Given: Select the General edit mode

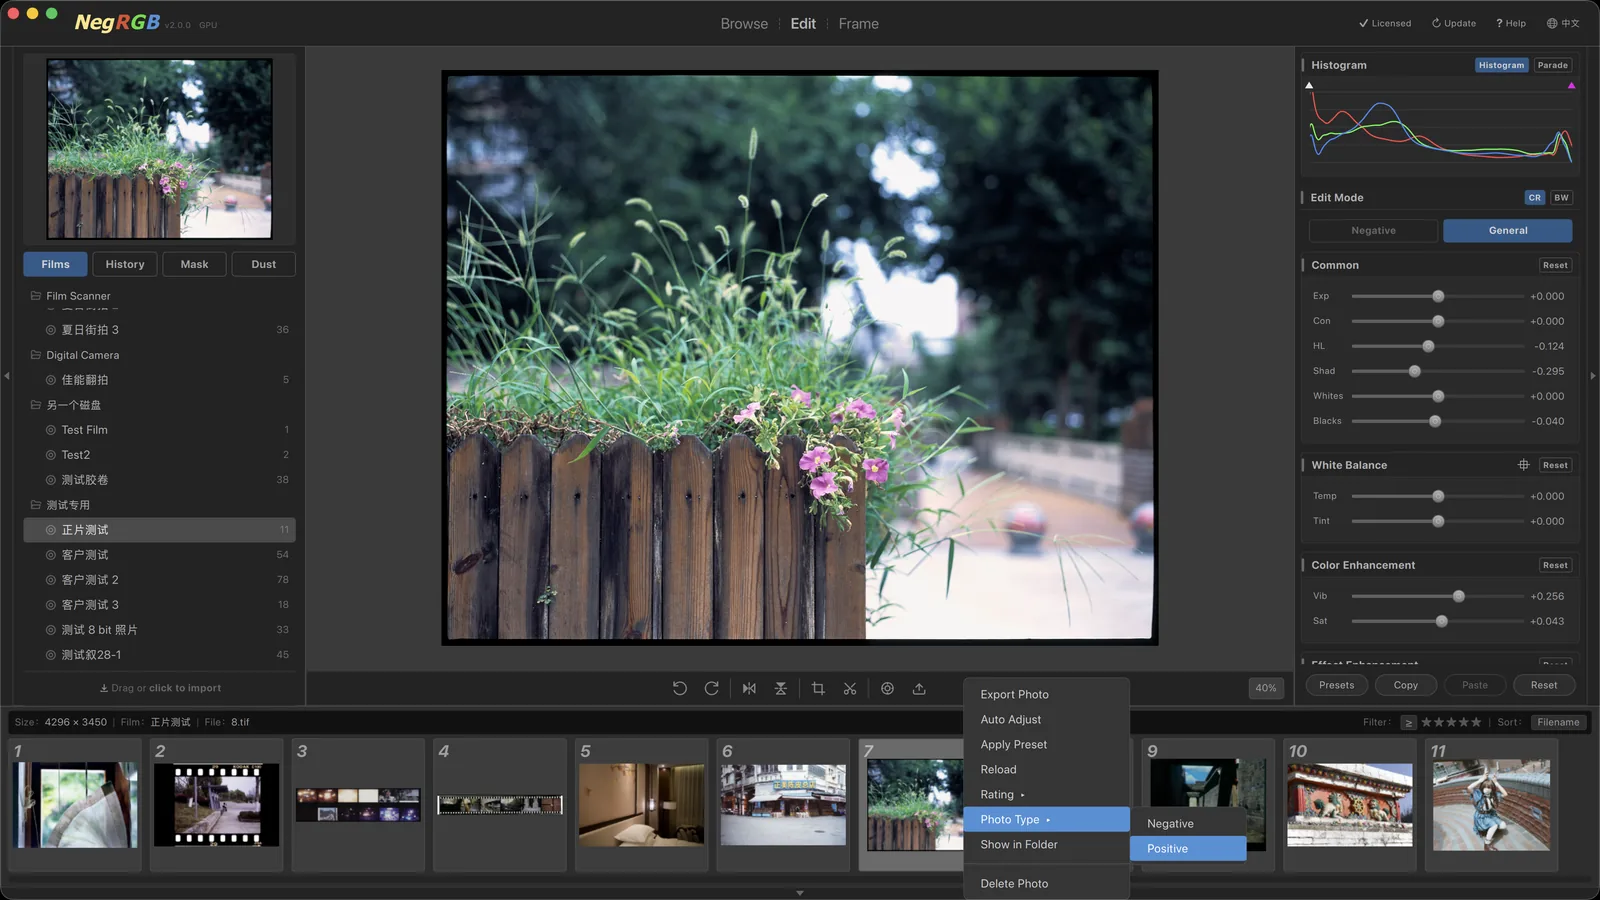Looking at the screenshot, I should click(1508, 231).
